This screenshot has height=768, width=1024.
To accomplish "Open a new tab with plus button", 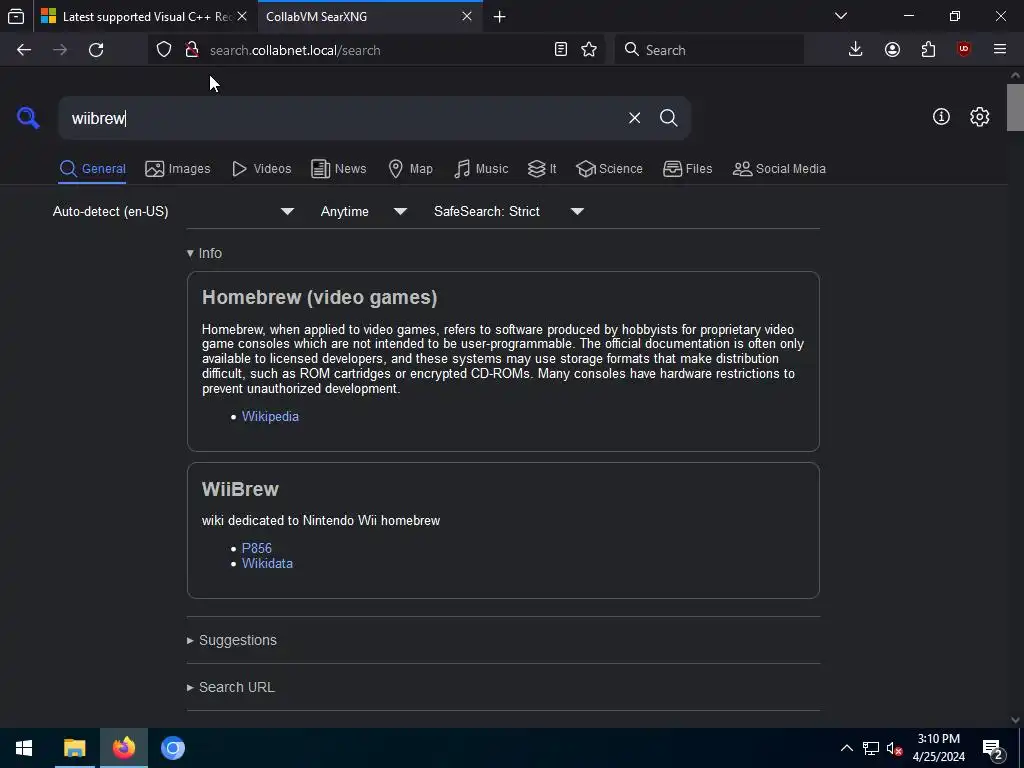I will (x=500, y=17).
